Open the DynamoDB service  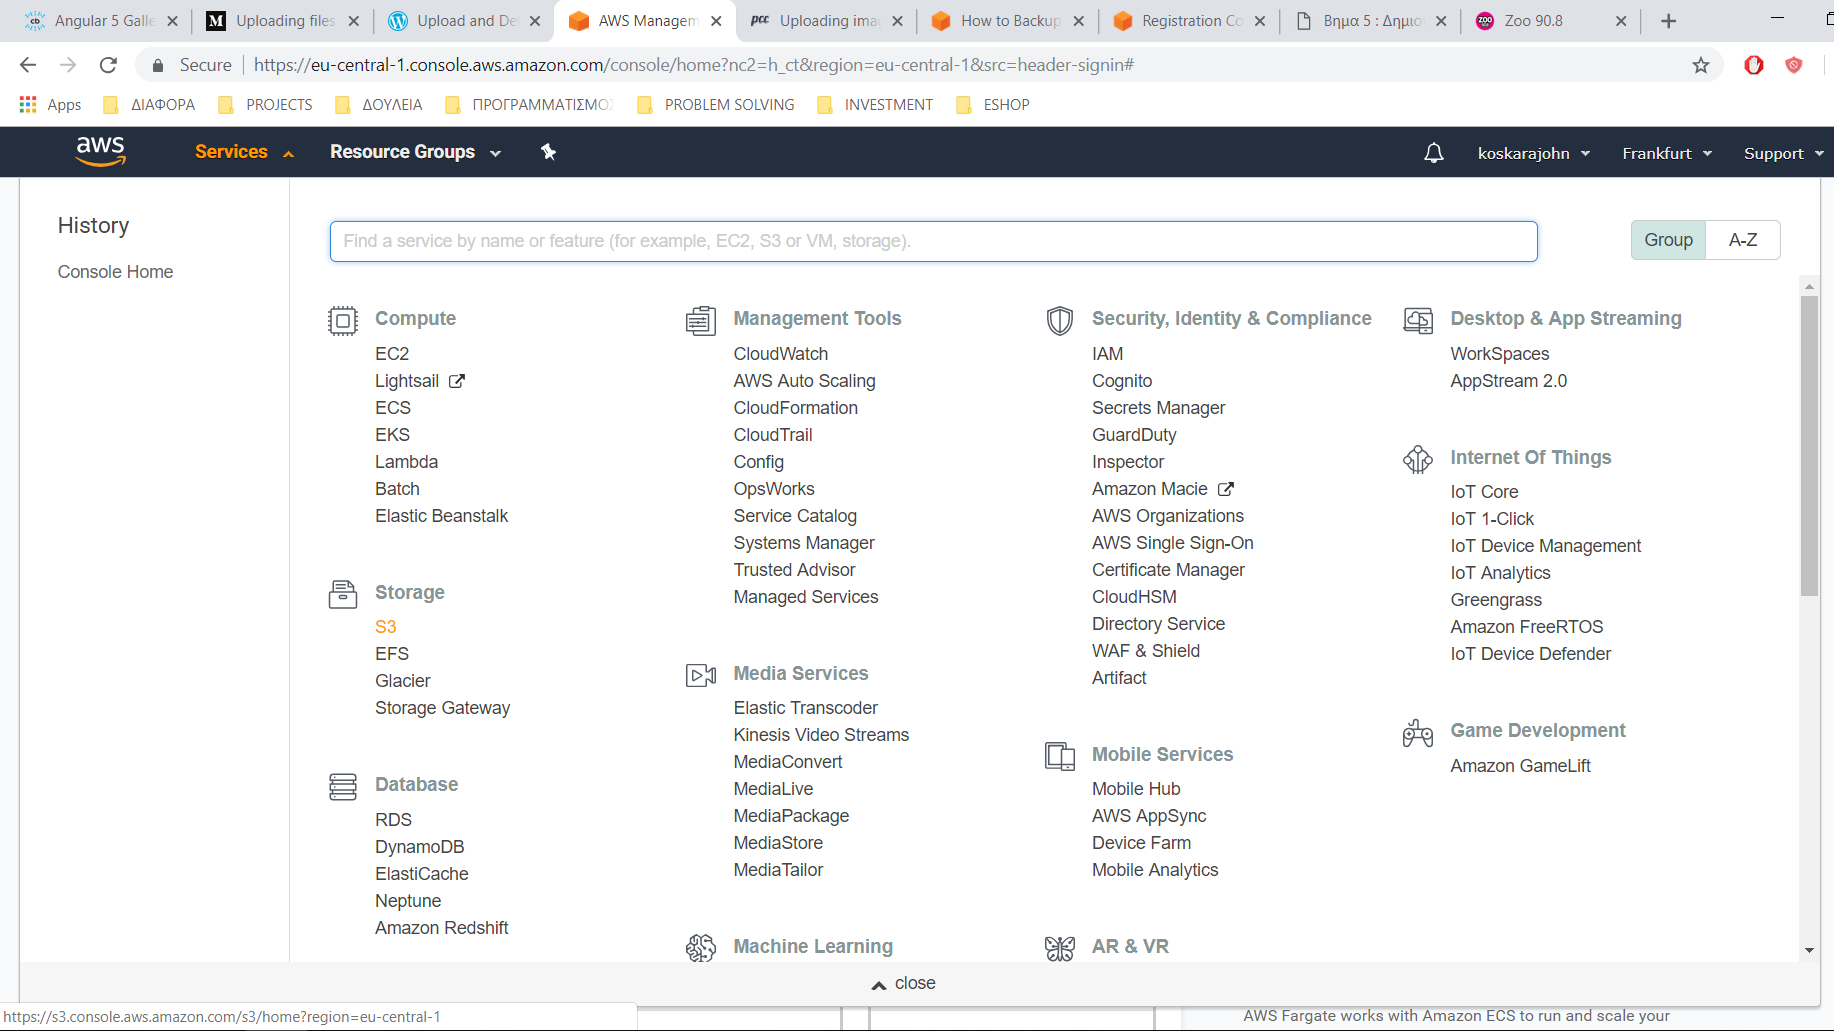[419, 847]
